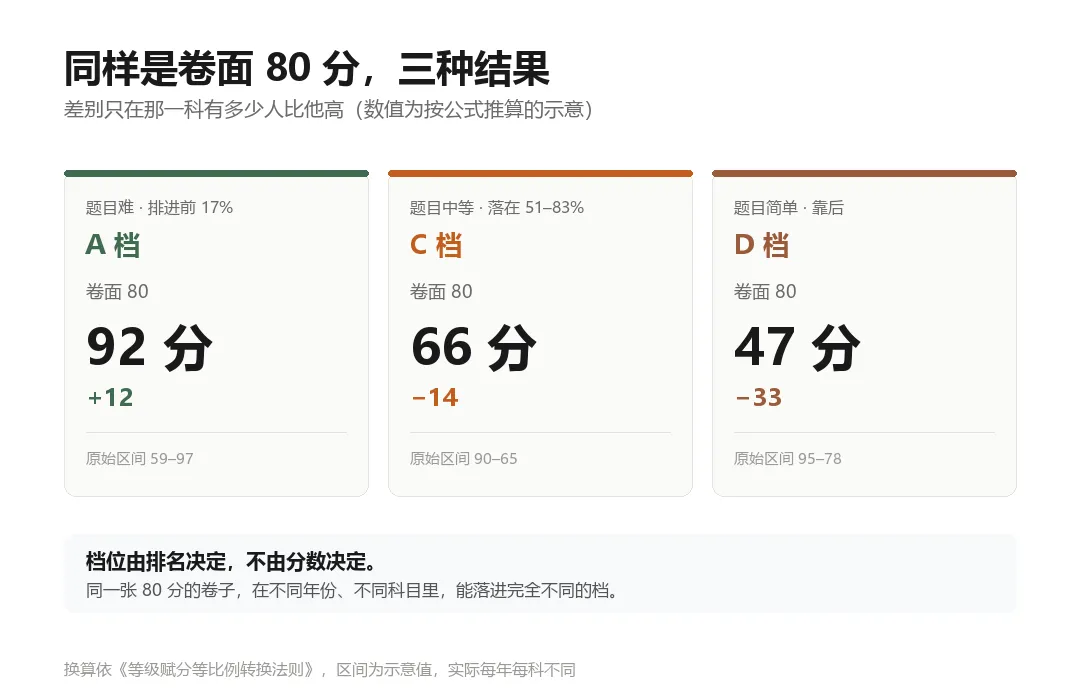Select the sentence starting with 同一张 80 分的卷子

point(353,590)
